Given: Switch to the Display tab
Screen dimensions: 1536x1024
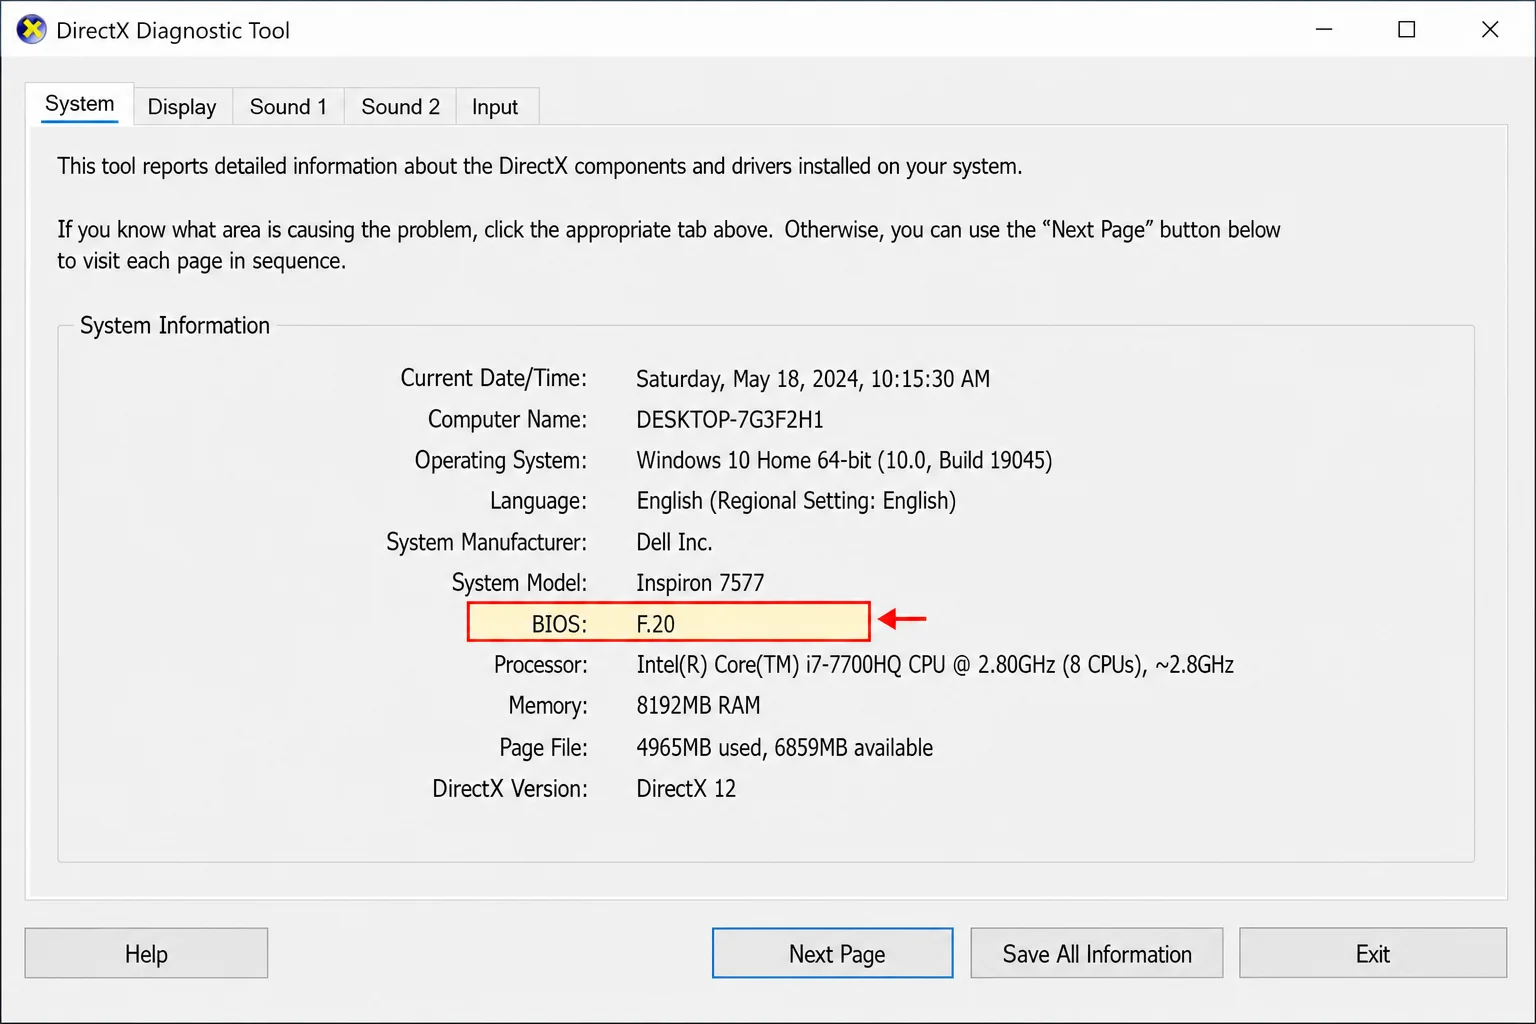Looking at the screenshot, I should [x=182, y=107].
